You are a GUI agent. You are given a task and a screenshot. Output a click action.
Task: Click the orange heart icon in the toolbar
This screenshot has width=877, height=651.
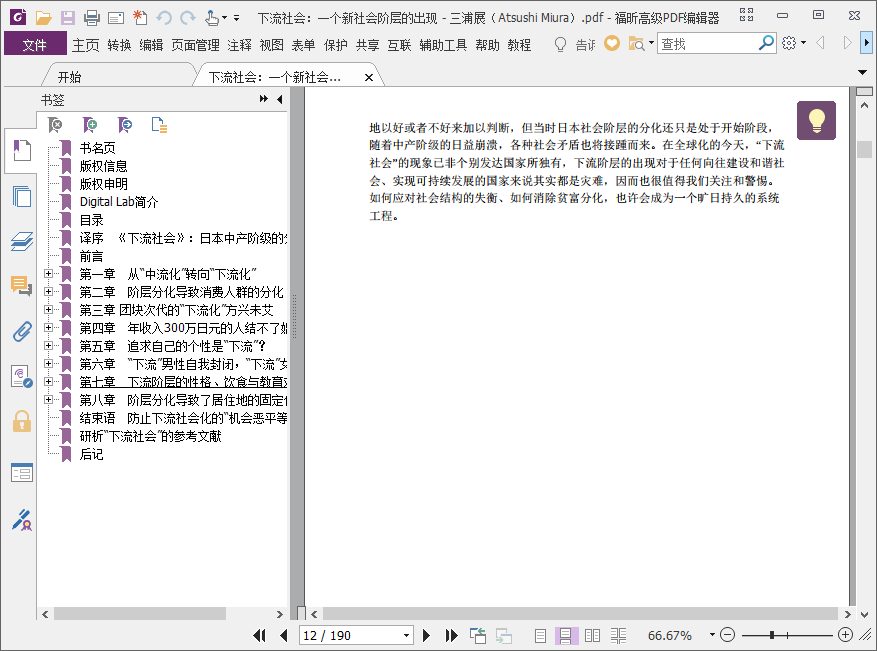point(612,43)
